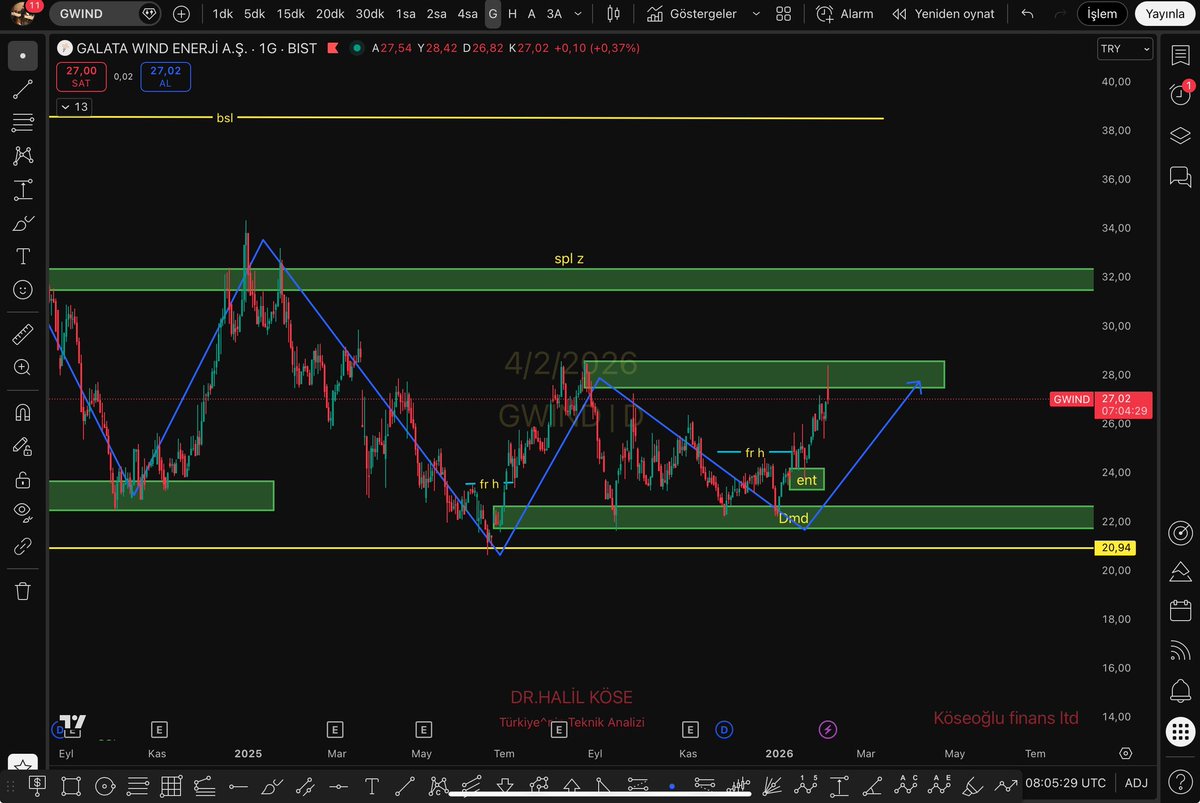
Task: Open chart settings gear near price axis
Action: click(1126, 753)
